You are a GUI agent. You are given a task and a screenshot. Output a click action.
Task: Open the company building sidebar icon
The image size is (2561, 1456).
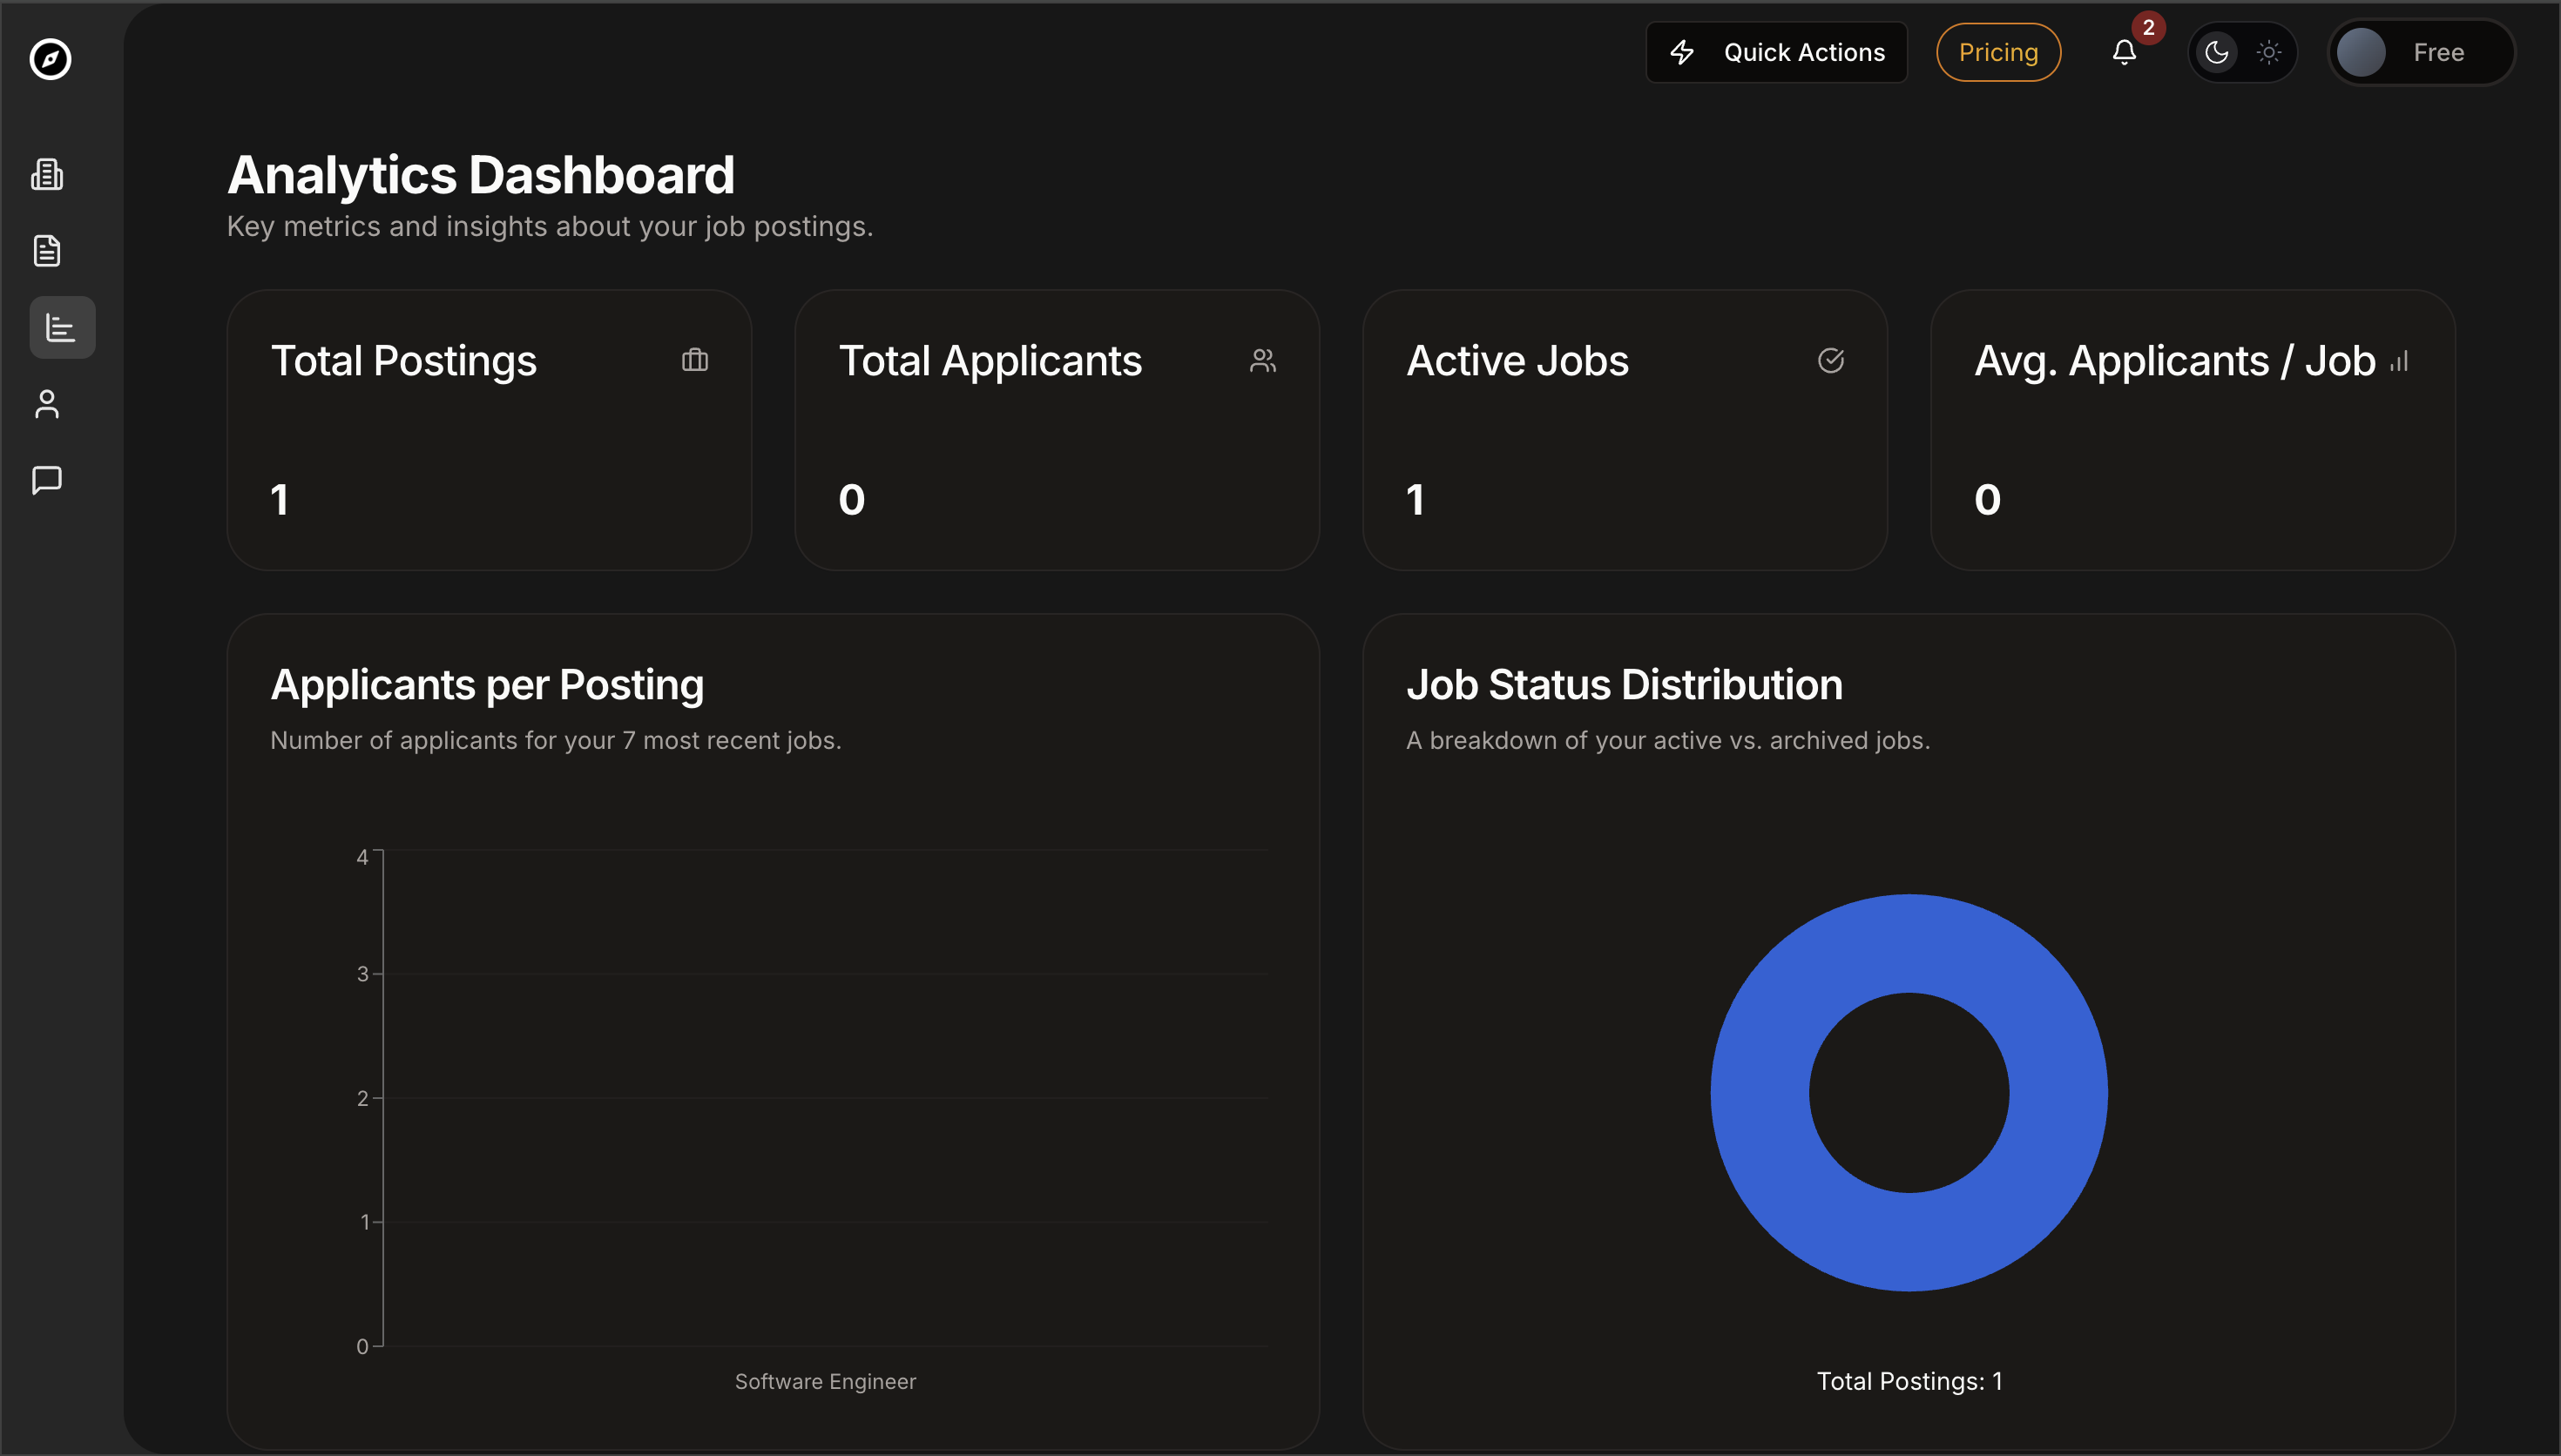47,175
